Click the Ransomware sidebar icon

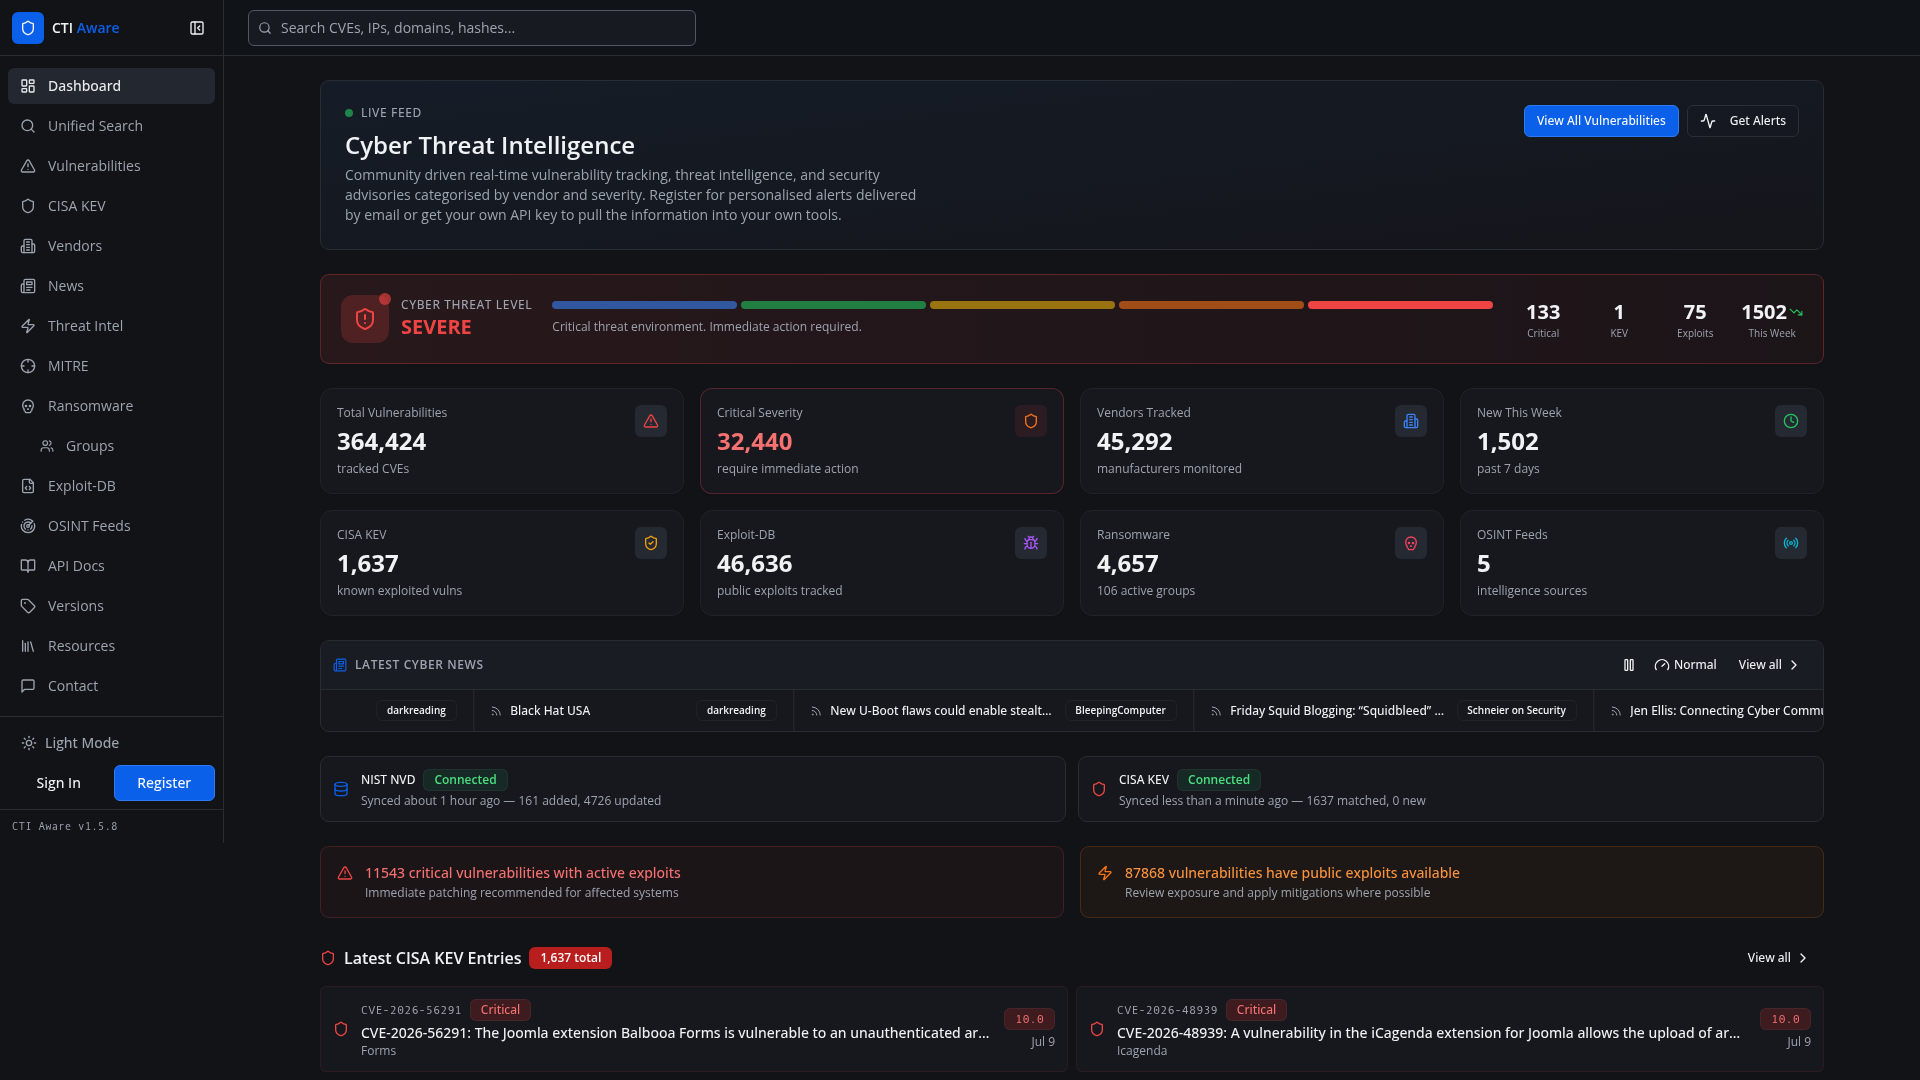coord(28,406)
